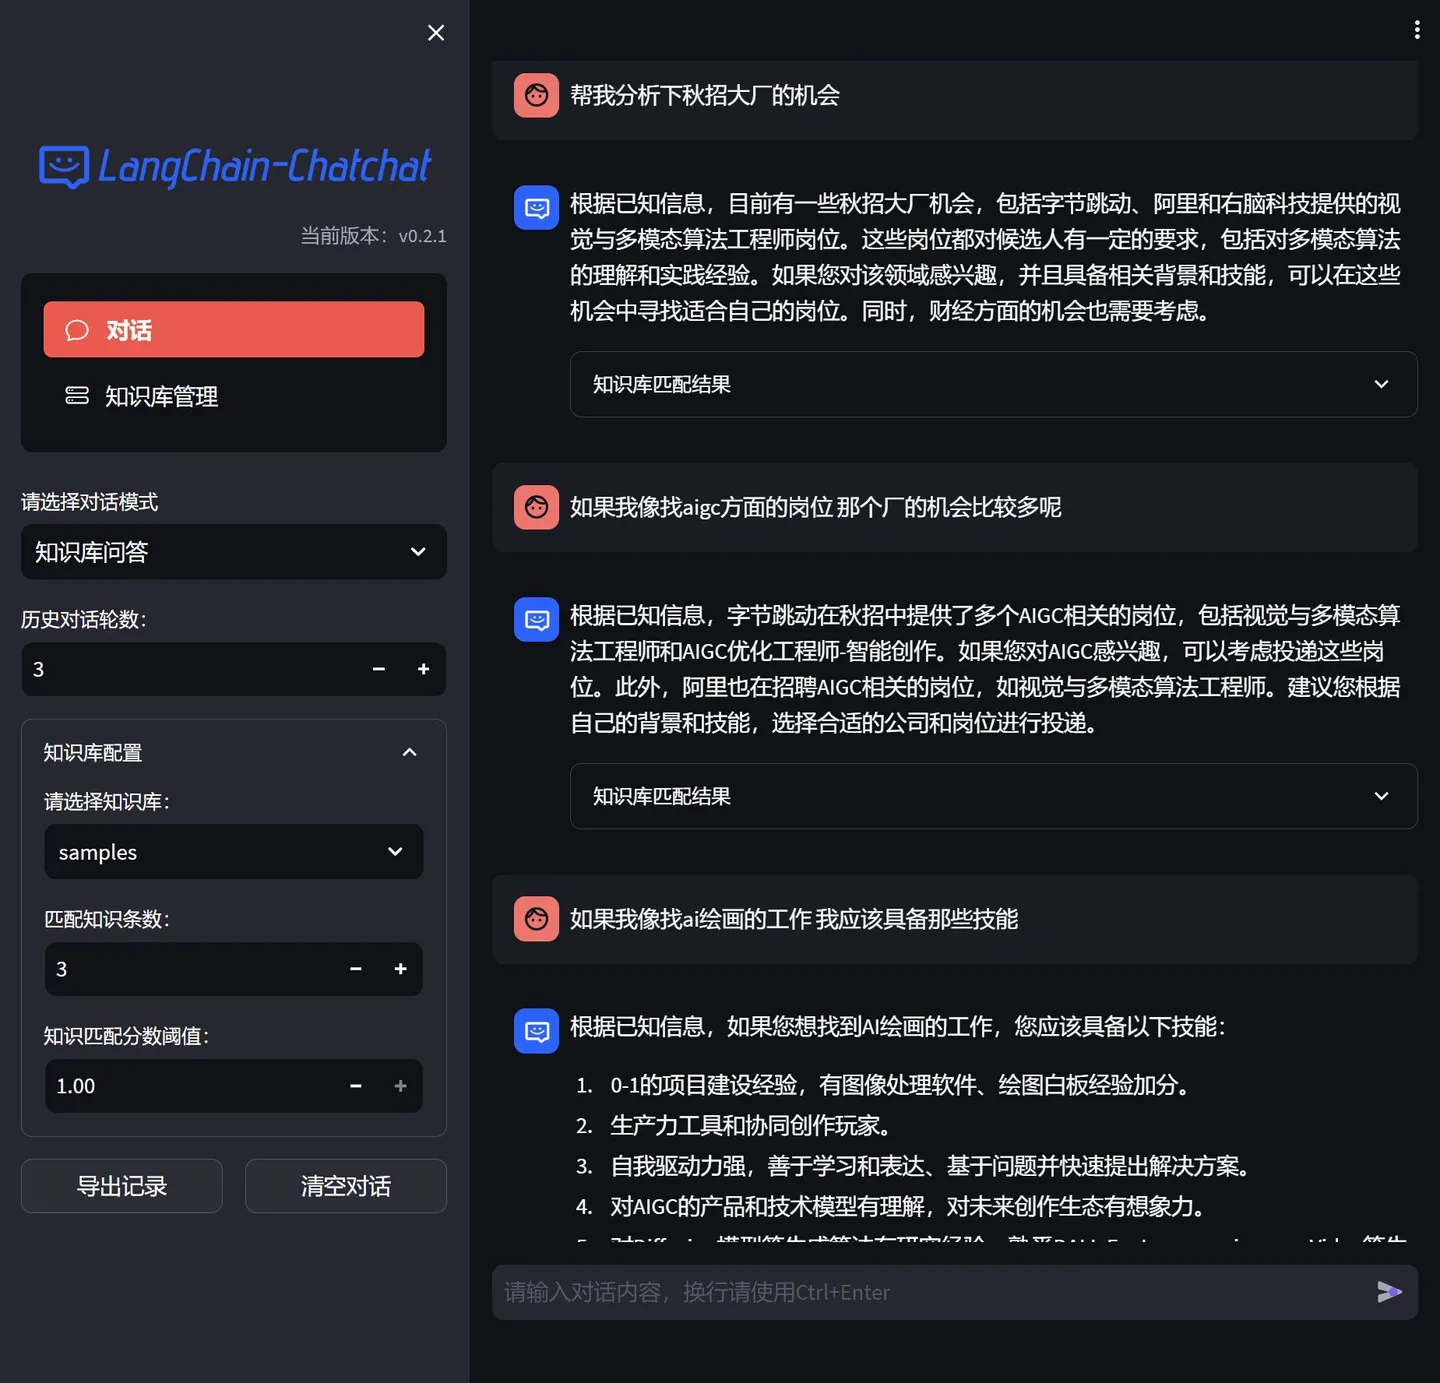Viewport: 1440px width, 1383px height.
Task: Select the 对话 chat bubble icon
Action: (x=77, y=329)
